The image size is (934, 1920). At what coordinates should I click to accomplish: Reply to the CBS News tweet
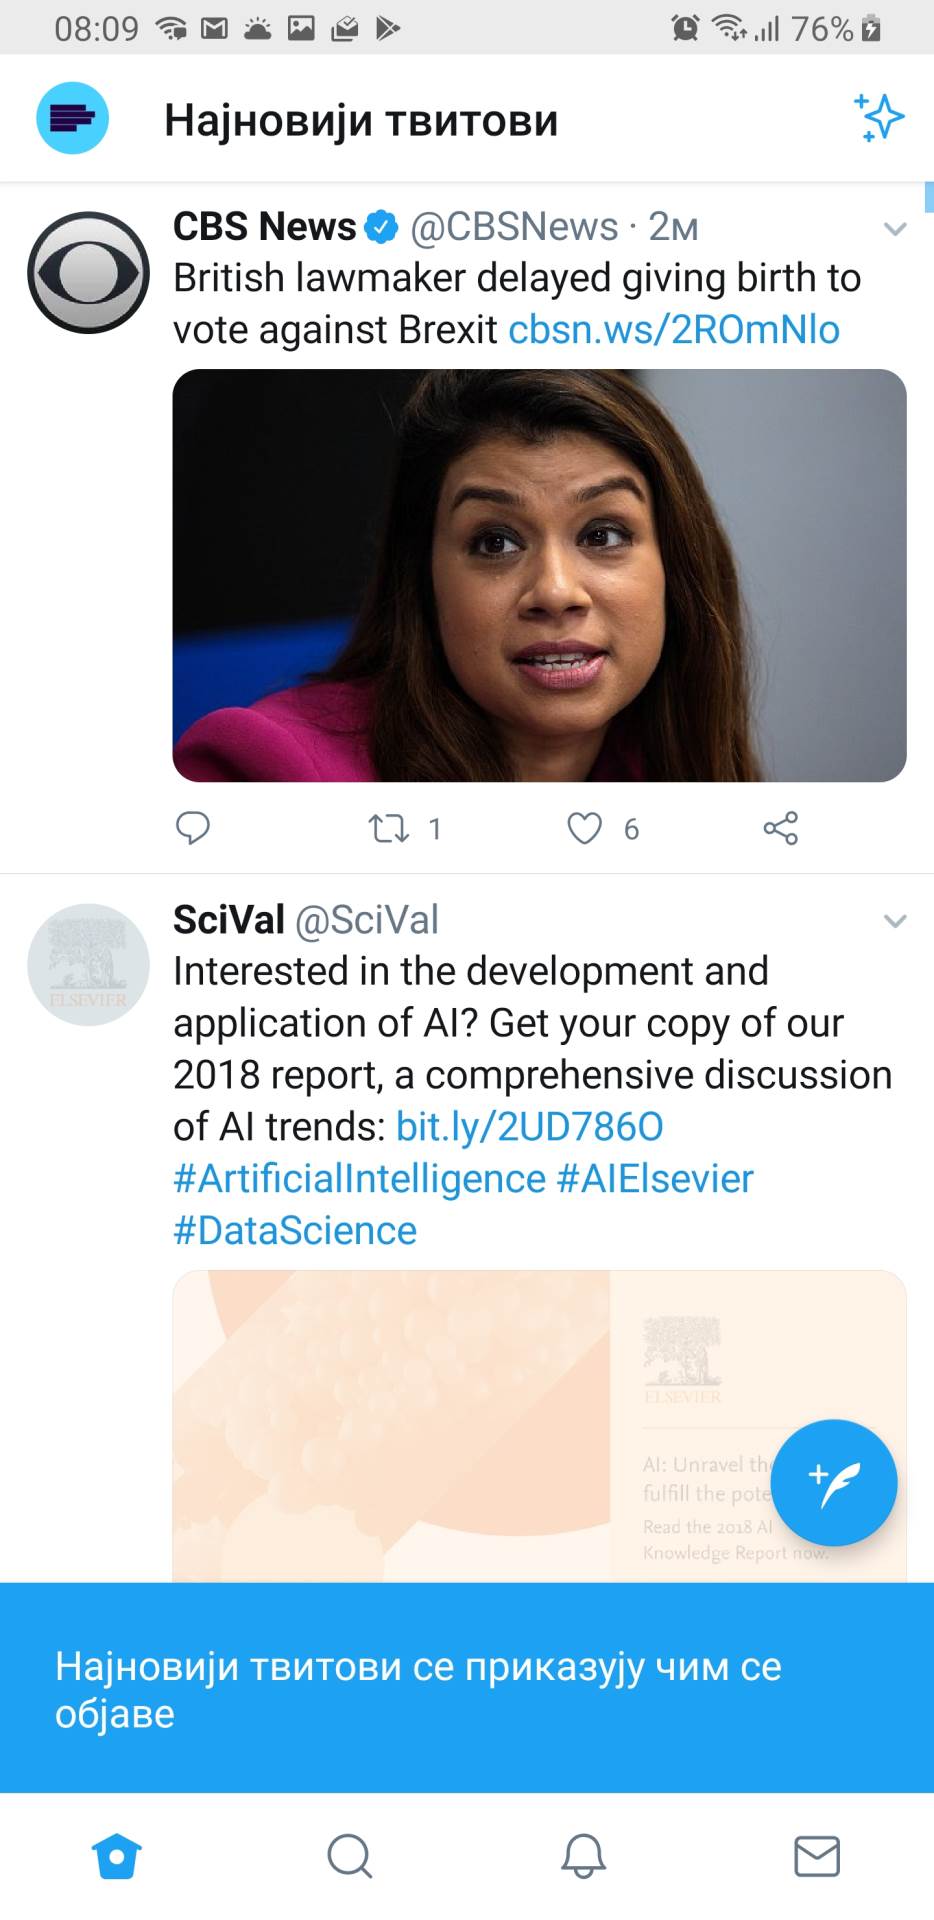193,828
